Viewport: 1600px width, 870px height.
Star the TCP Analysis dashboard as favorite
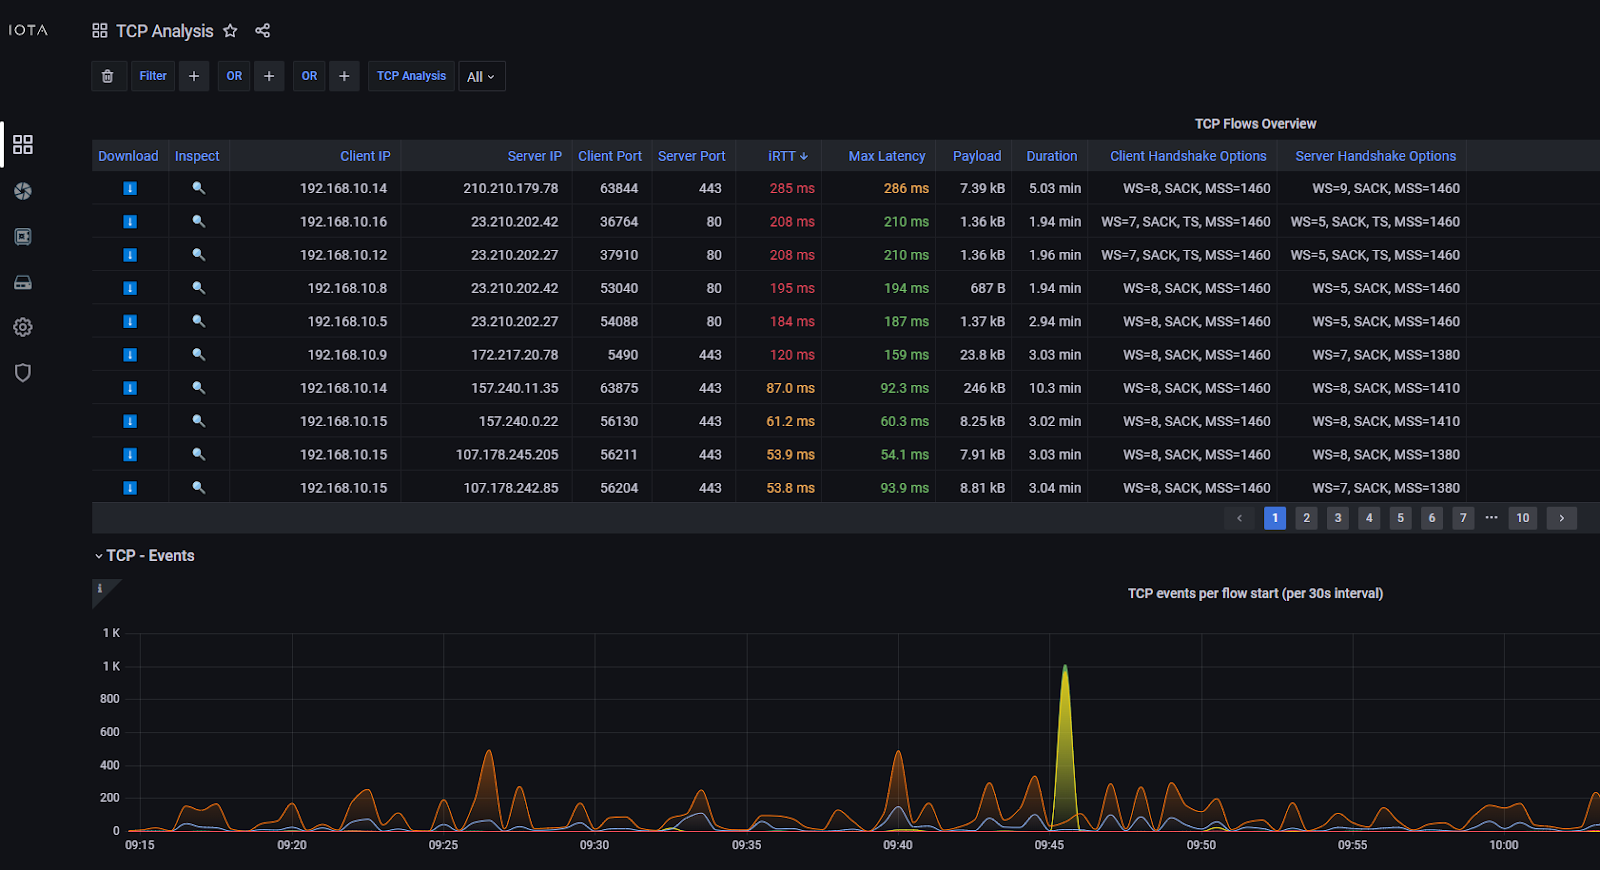click(x=230, y=31)
